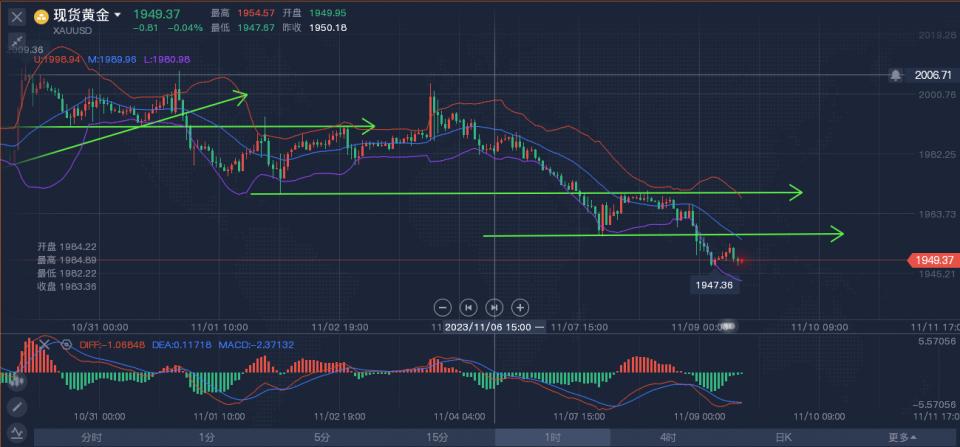This screenshot has height=447, width=960.
Task: Click the 11/07 15:00 label on main time axis
Action: [x=579, y=327]
